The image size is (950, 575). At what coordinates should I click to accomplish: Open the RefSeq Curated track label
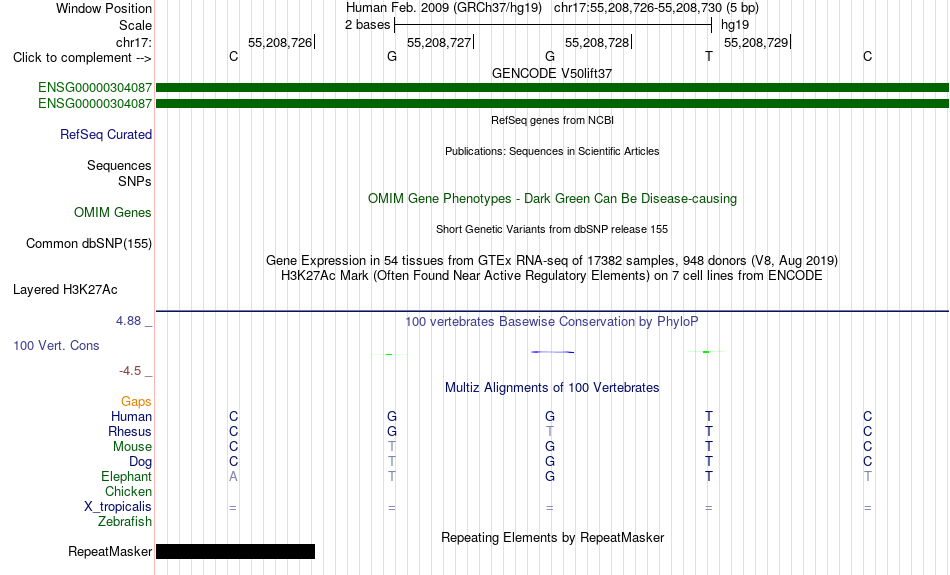105,135
